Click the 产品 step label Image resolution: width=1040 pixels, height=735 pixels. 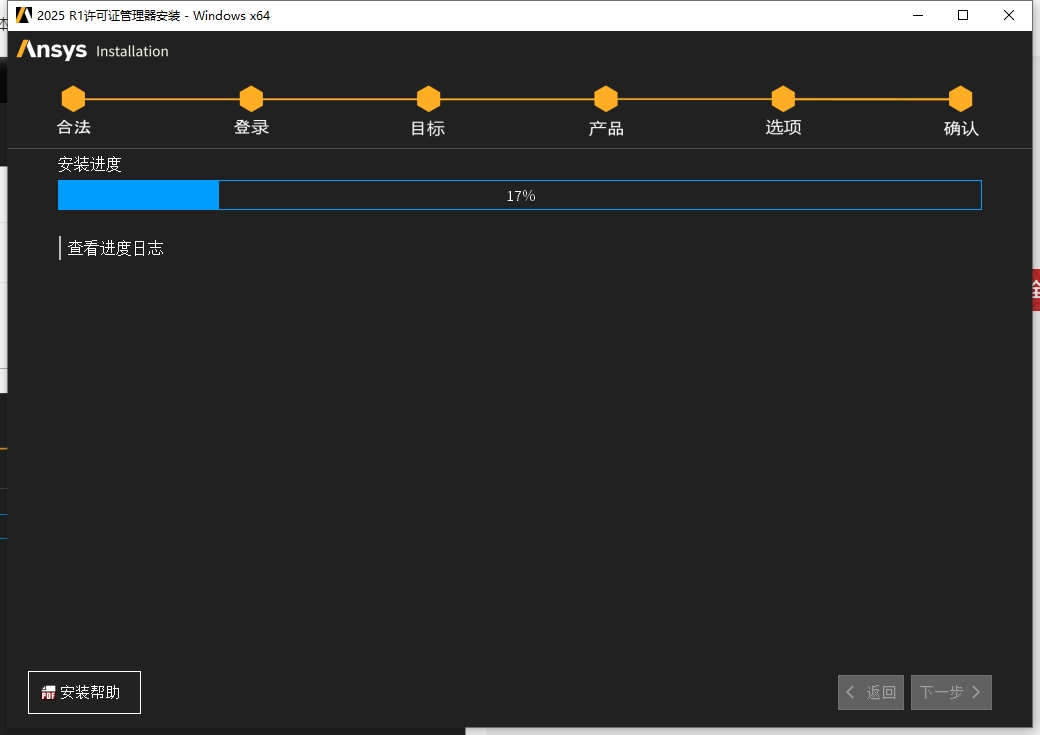[606, 128]
